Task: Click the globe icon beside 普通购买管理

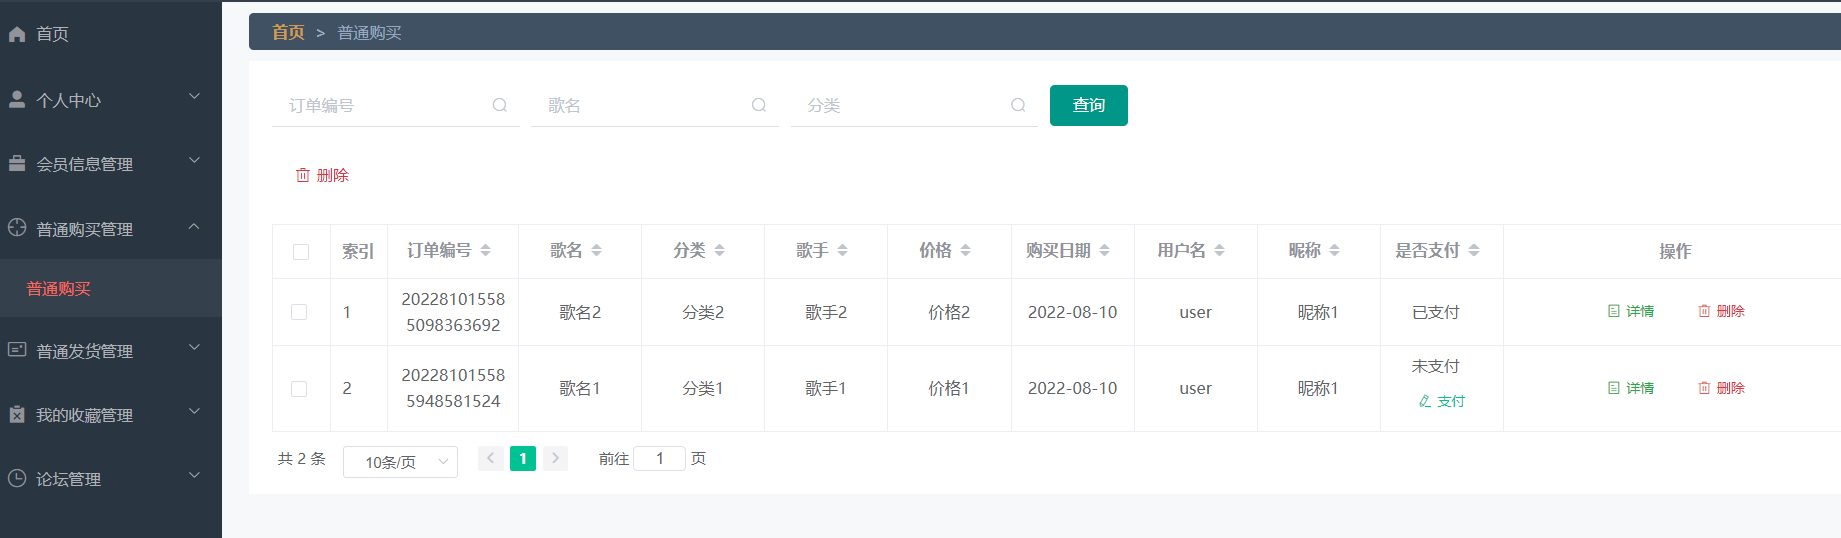Action: pyautogui.click(x=17, y=227)
